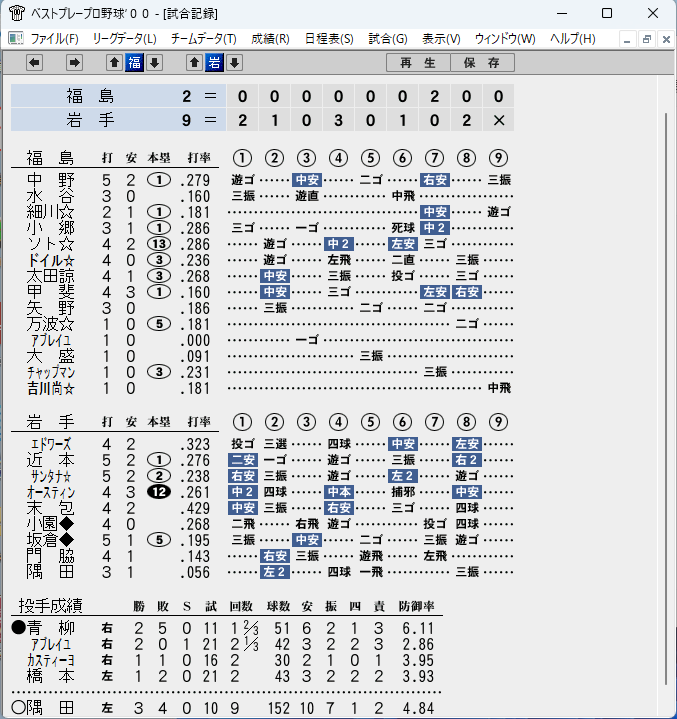Open the ヘルプ(H) menu
The height and width of the screenshot is (719, 677).
pos(572,39)
